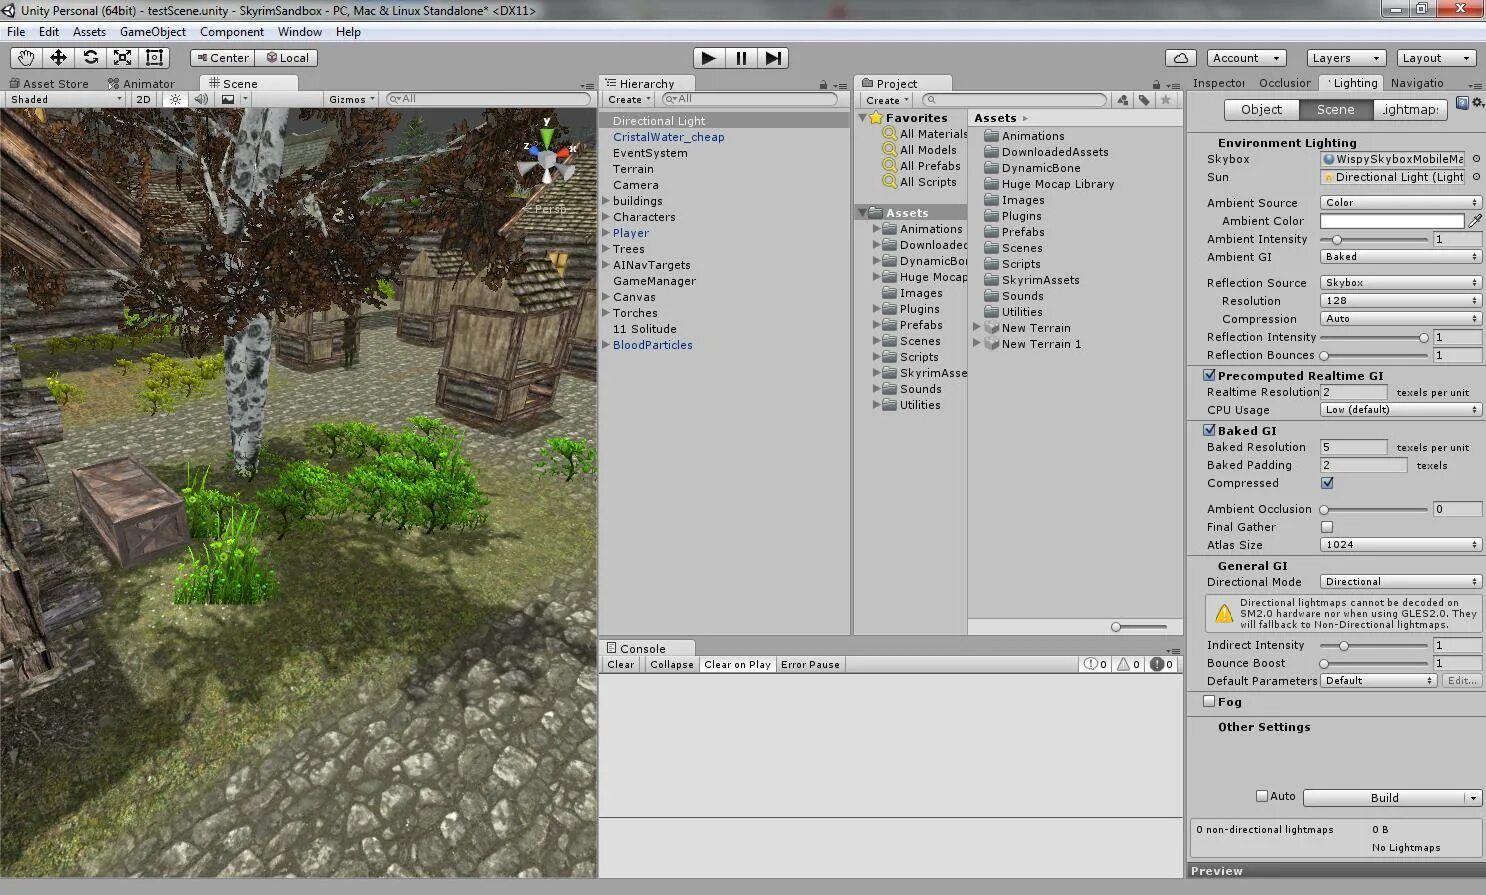Open Sun light object picker
The image size is (1486, 895).
click(1476, 177)
